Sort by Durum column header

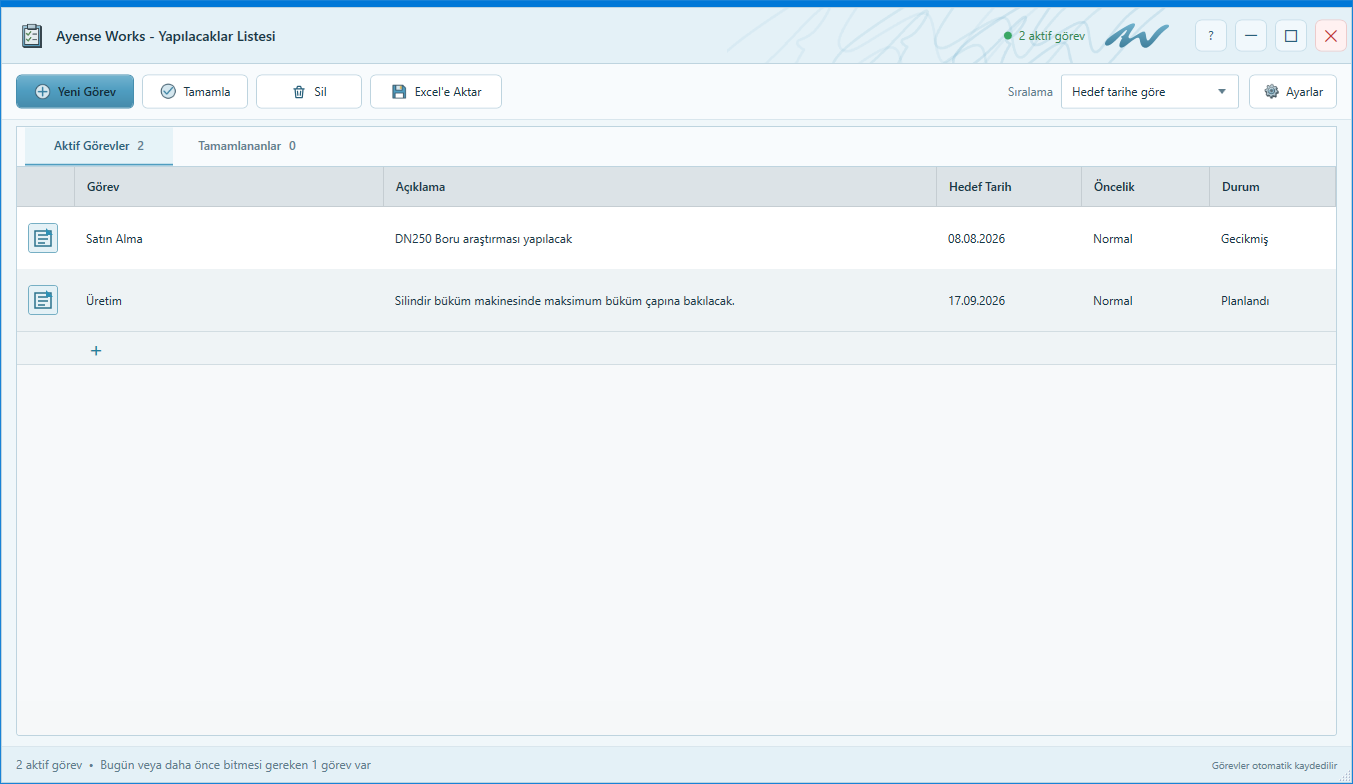1272,187
